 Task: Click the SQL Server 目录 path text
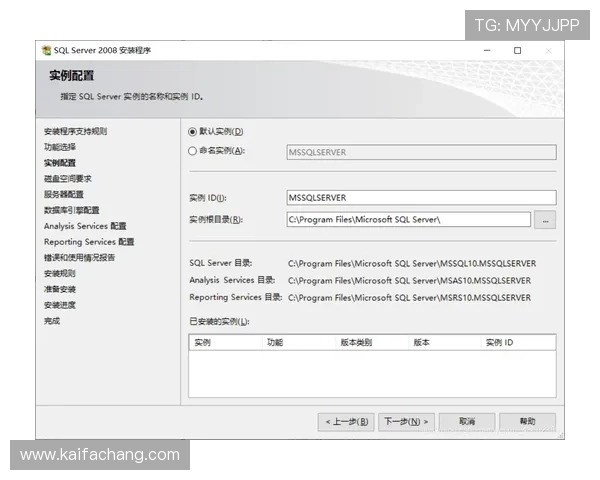412,264
